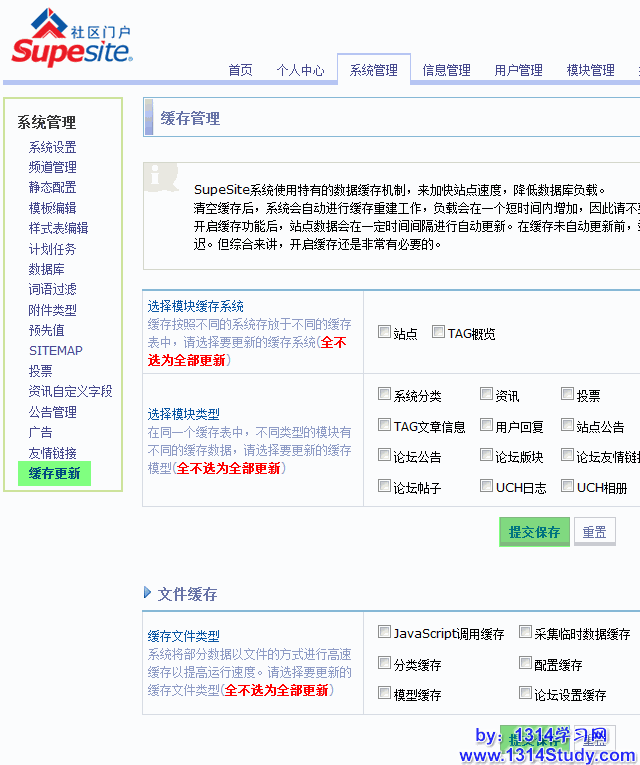Open 系统设置 in the sidebar
The image size is (640, 765).
click(x=52, y=147)
